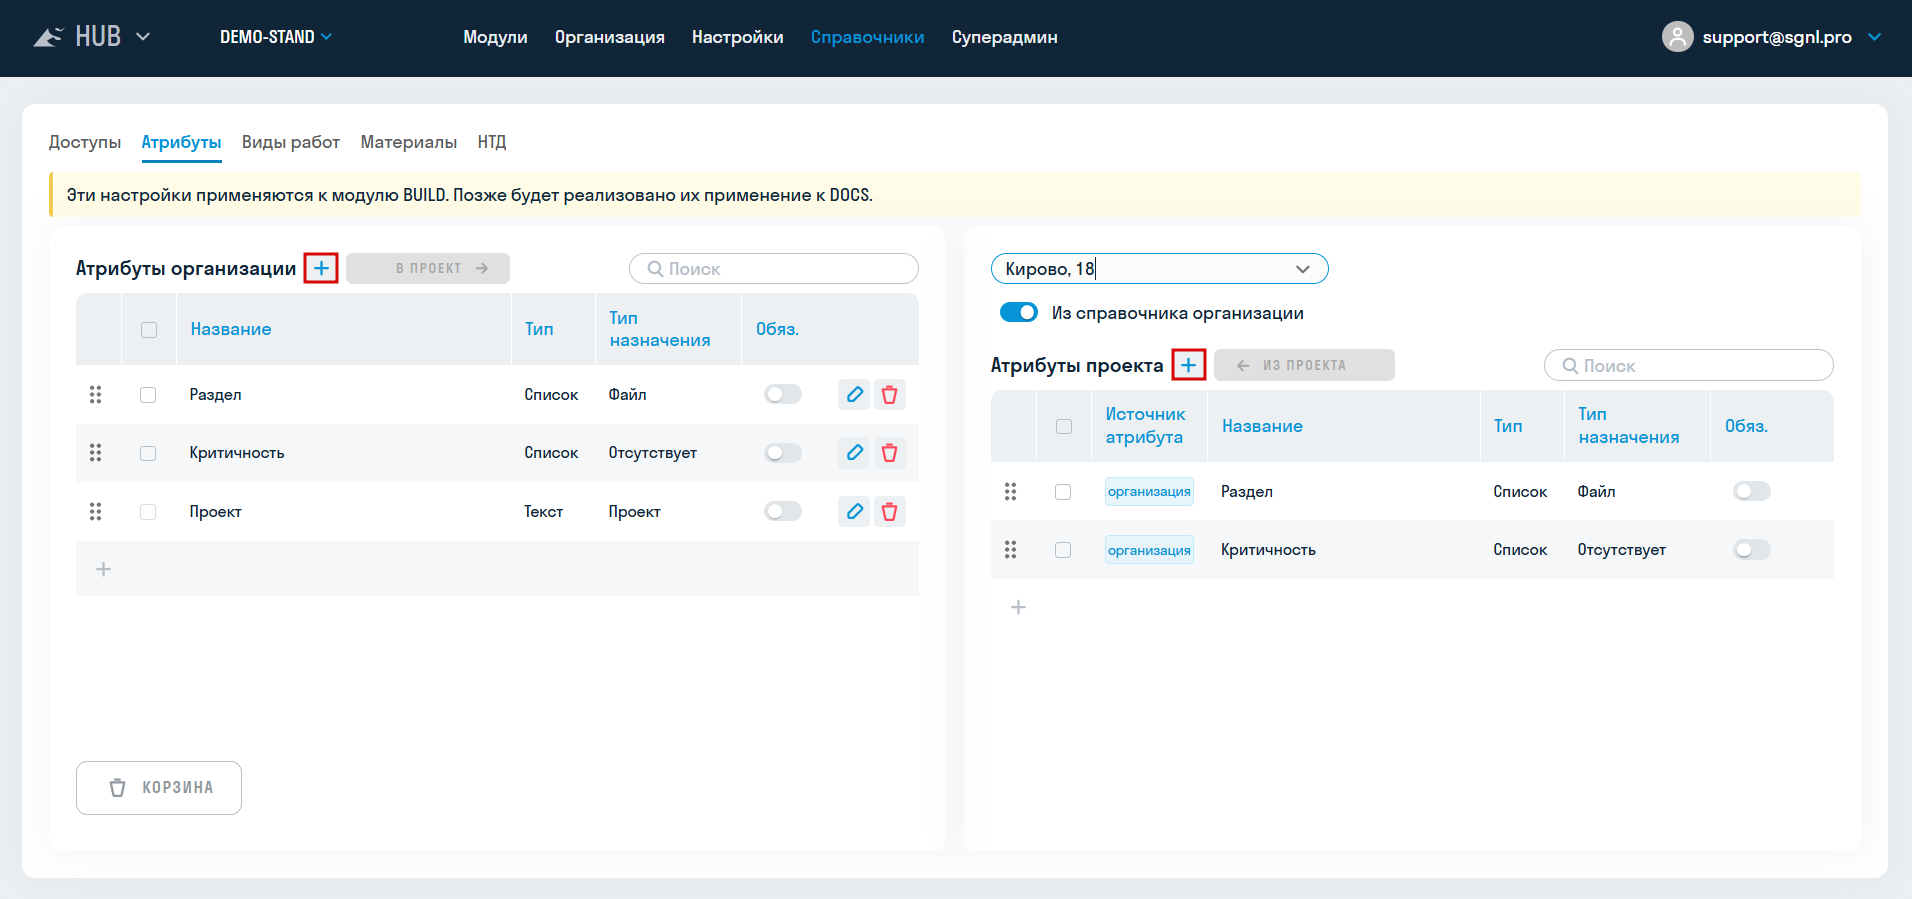Edit the Раздел organization attribute

[854, 395]
